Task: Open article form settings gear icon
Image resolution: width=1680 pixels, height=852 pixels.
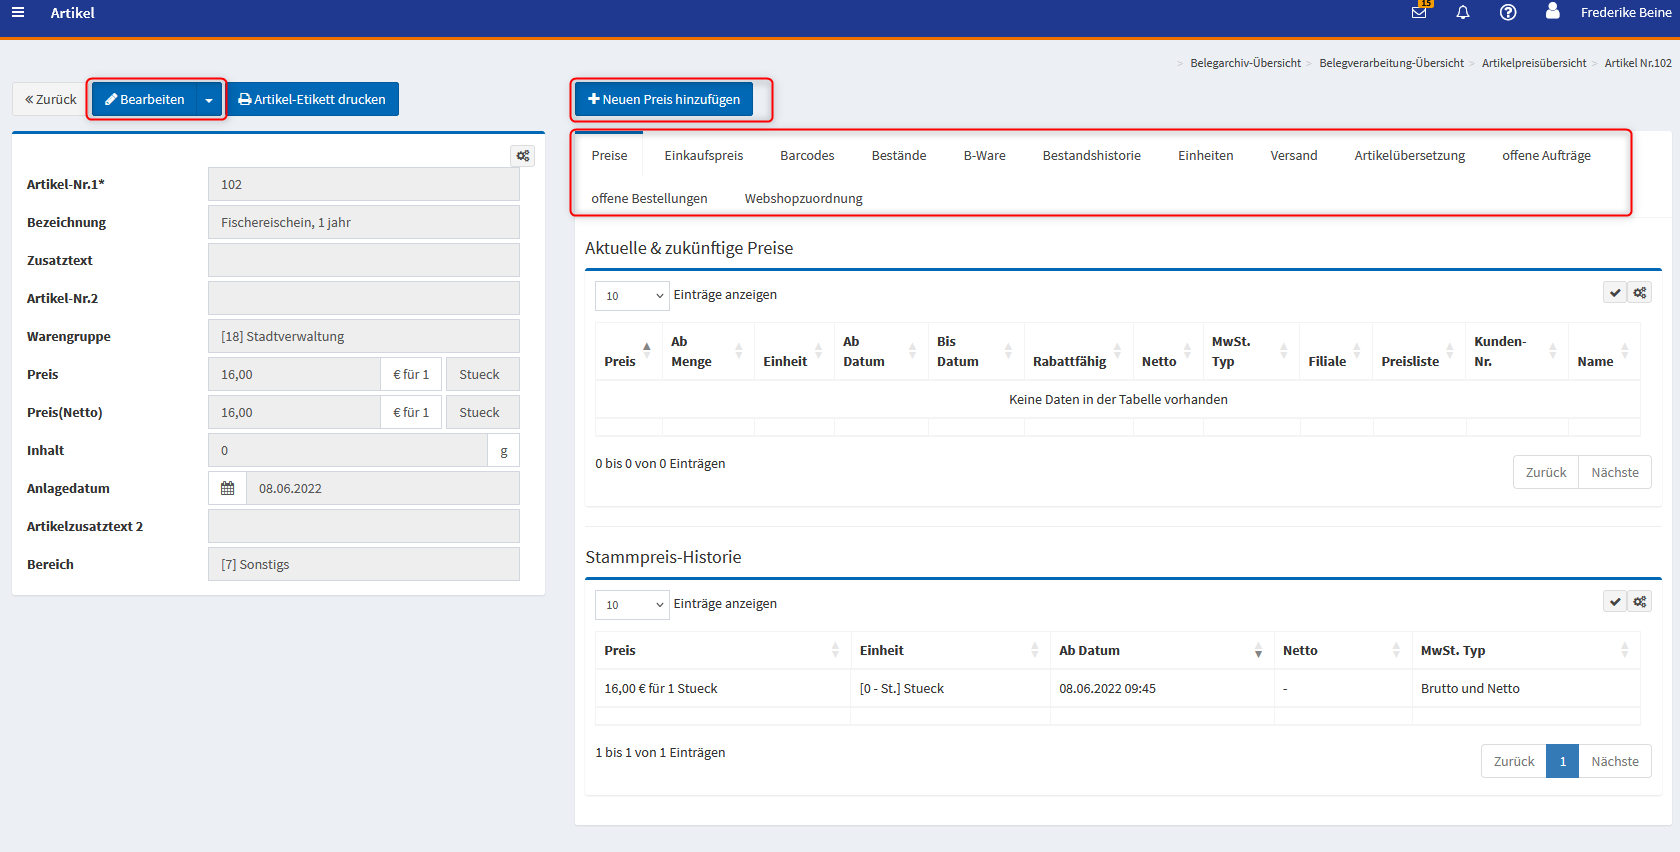Action: 523,156
